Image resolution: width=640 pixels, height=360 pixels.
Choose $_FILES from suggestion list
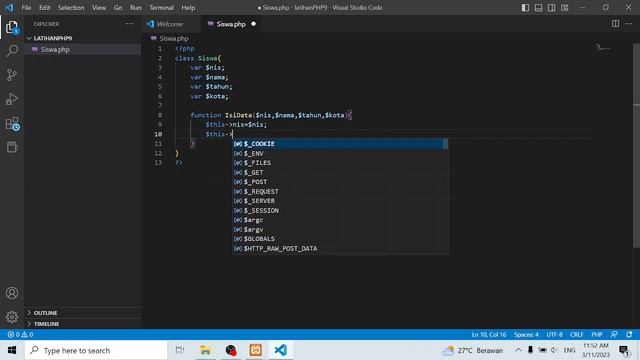pyautogui.click(x=340, y=163)
